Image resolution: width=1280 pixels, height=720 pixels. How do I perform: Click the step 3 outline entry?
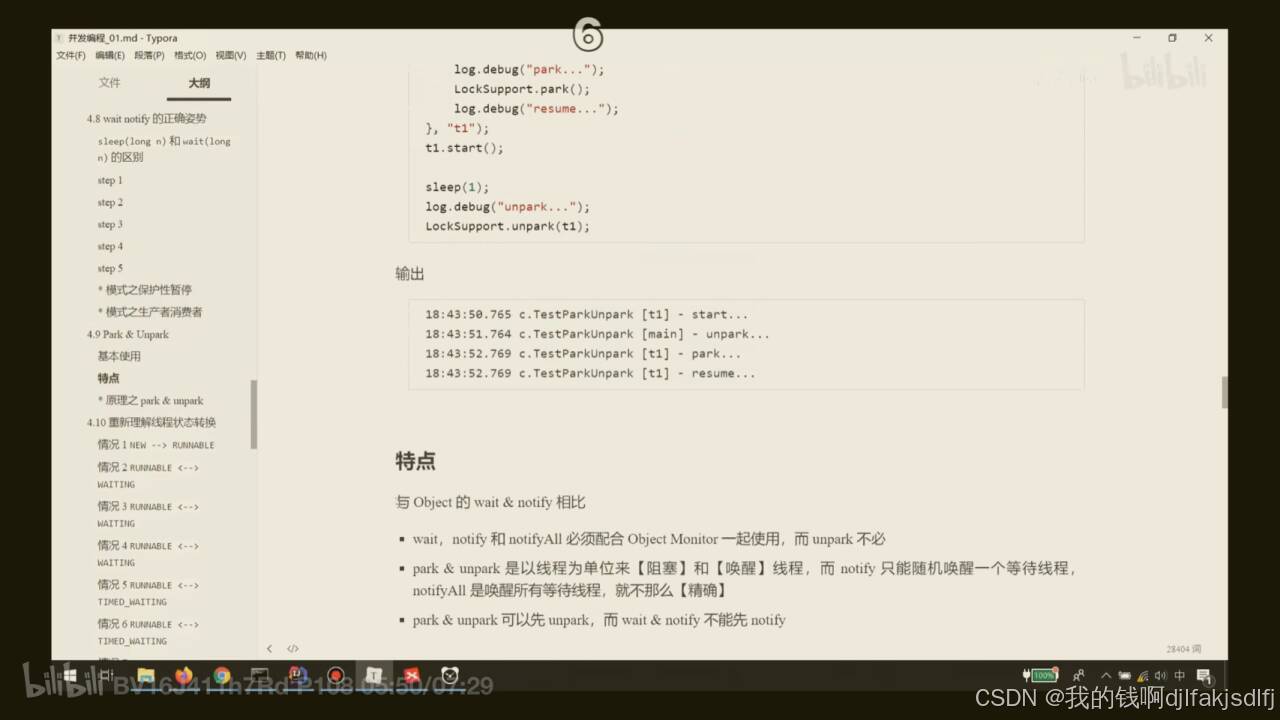[110, 224]
